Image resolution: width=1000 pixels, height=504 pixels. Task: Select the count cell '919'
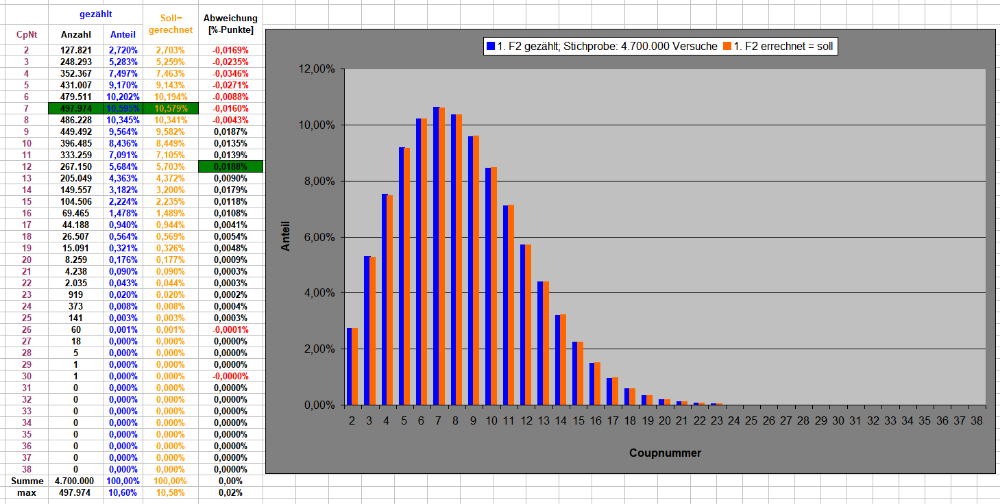pyautogui.click(x=77, y=294)
